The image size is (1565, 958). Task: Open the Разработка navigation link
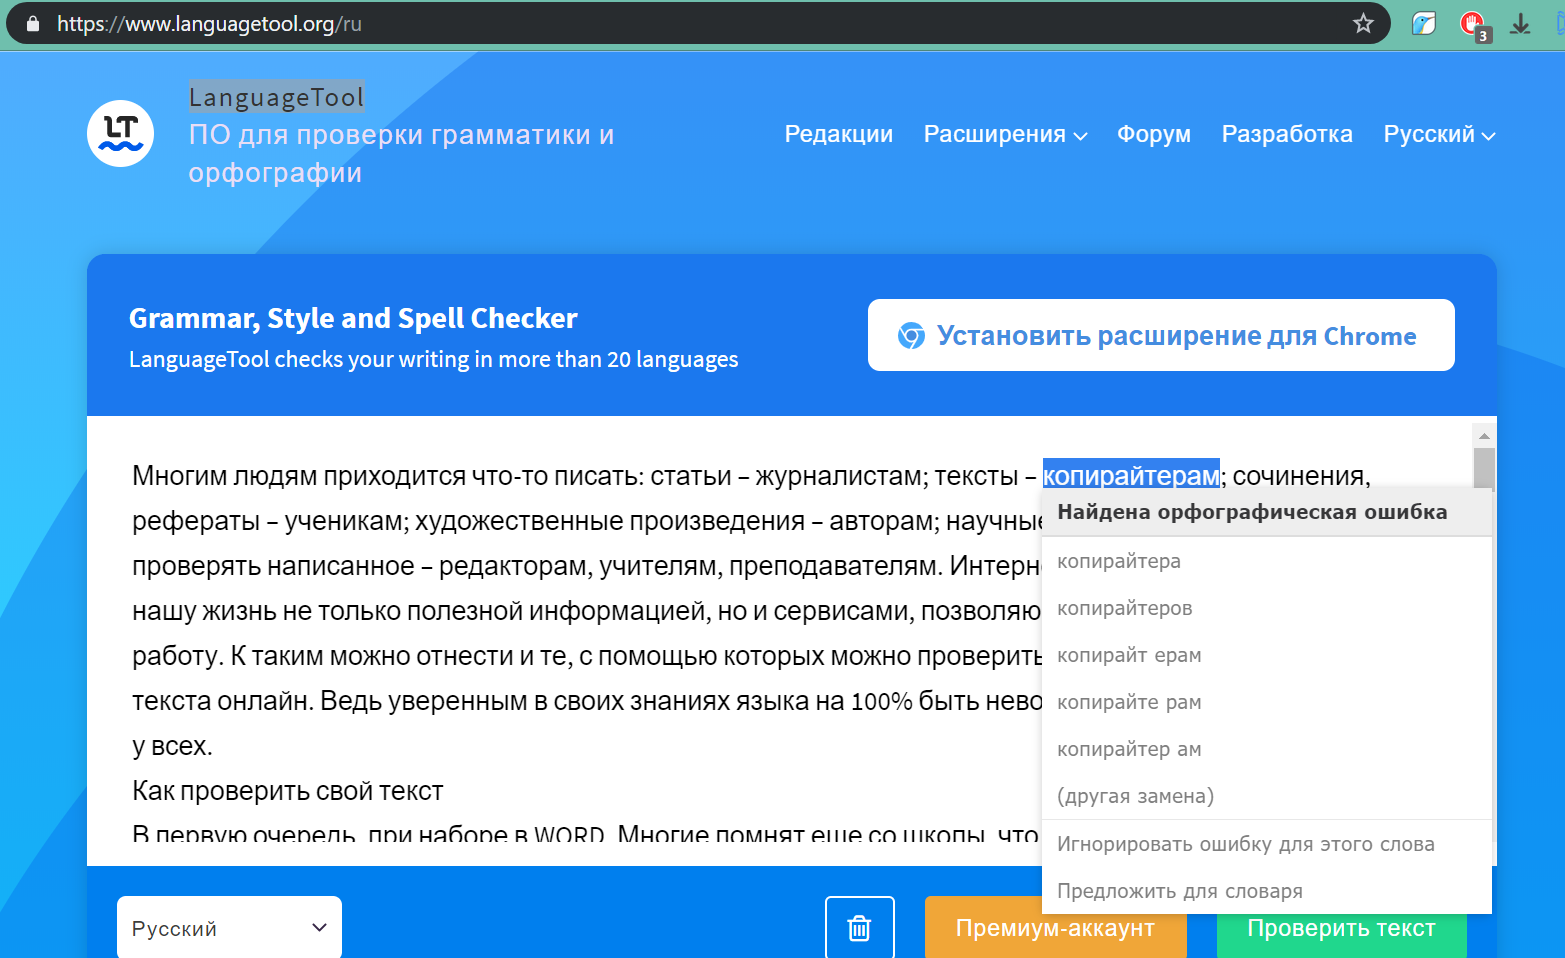(1287, 134)
